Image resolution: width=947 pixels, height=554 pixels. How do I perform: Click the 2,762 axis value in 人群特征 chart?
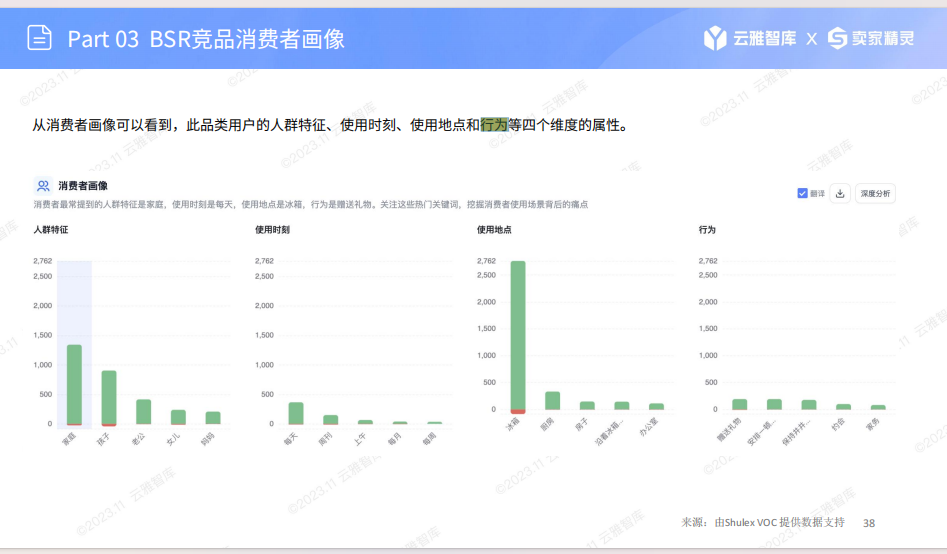coord(42,261)
